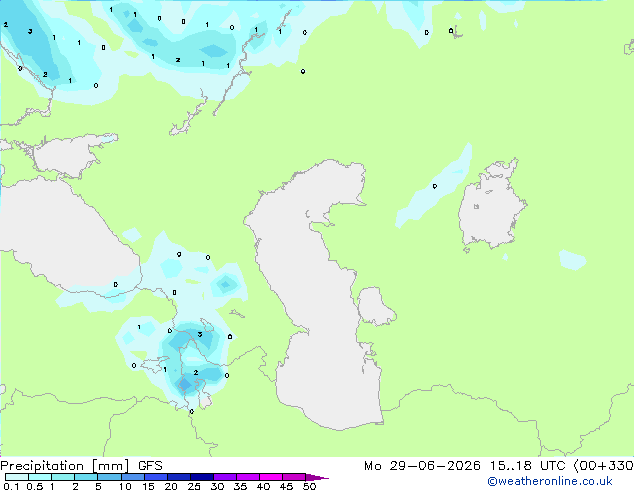Click the '10' legend scale label
The image size is (634, 490).
pos(125,486)
